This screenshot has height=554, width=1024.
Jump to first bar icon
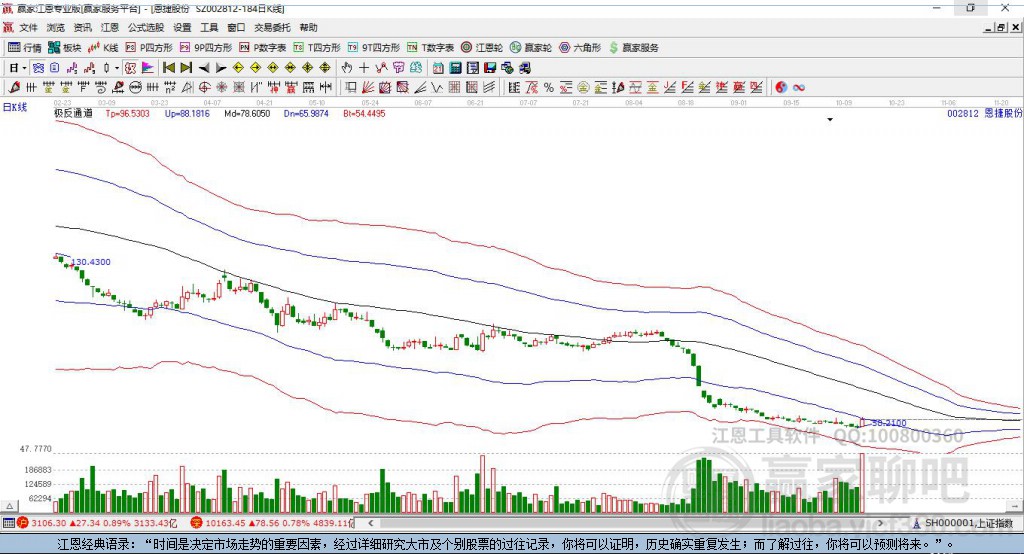pos(169,68)
